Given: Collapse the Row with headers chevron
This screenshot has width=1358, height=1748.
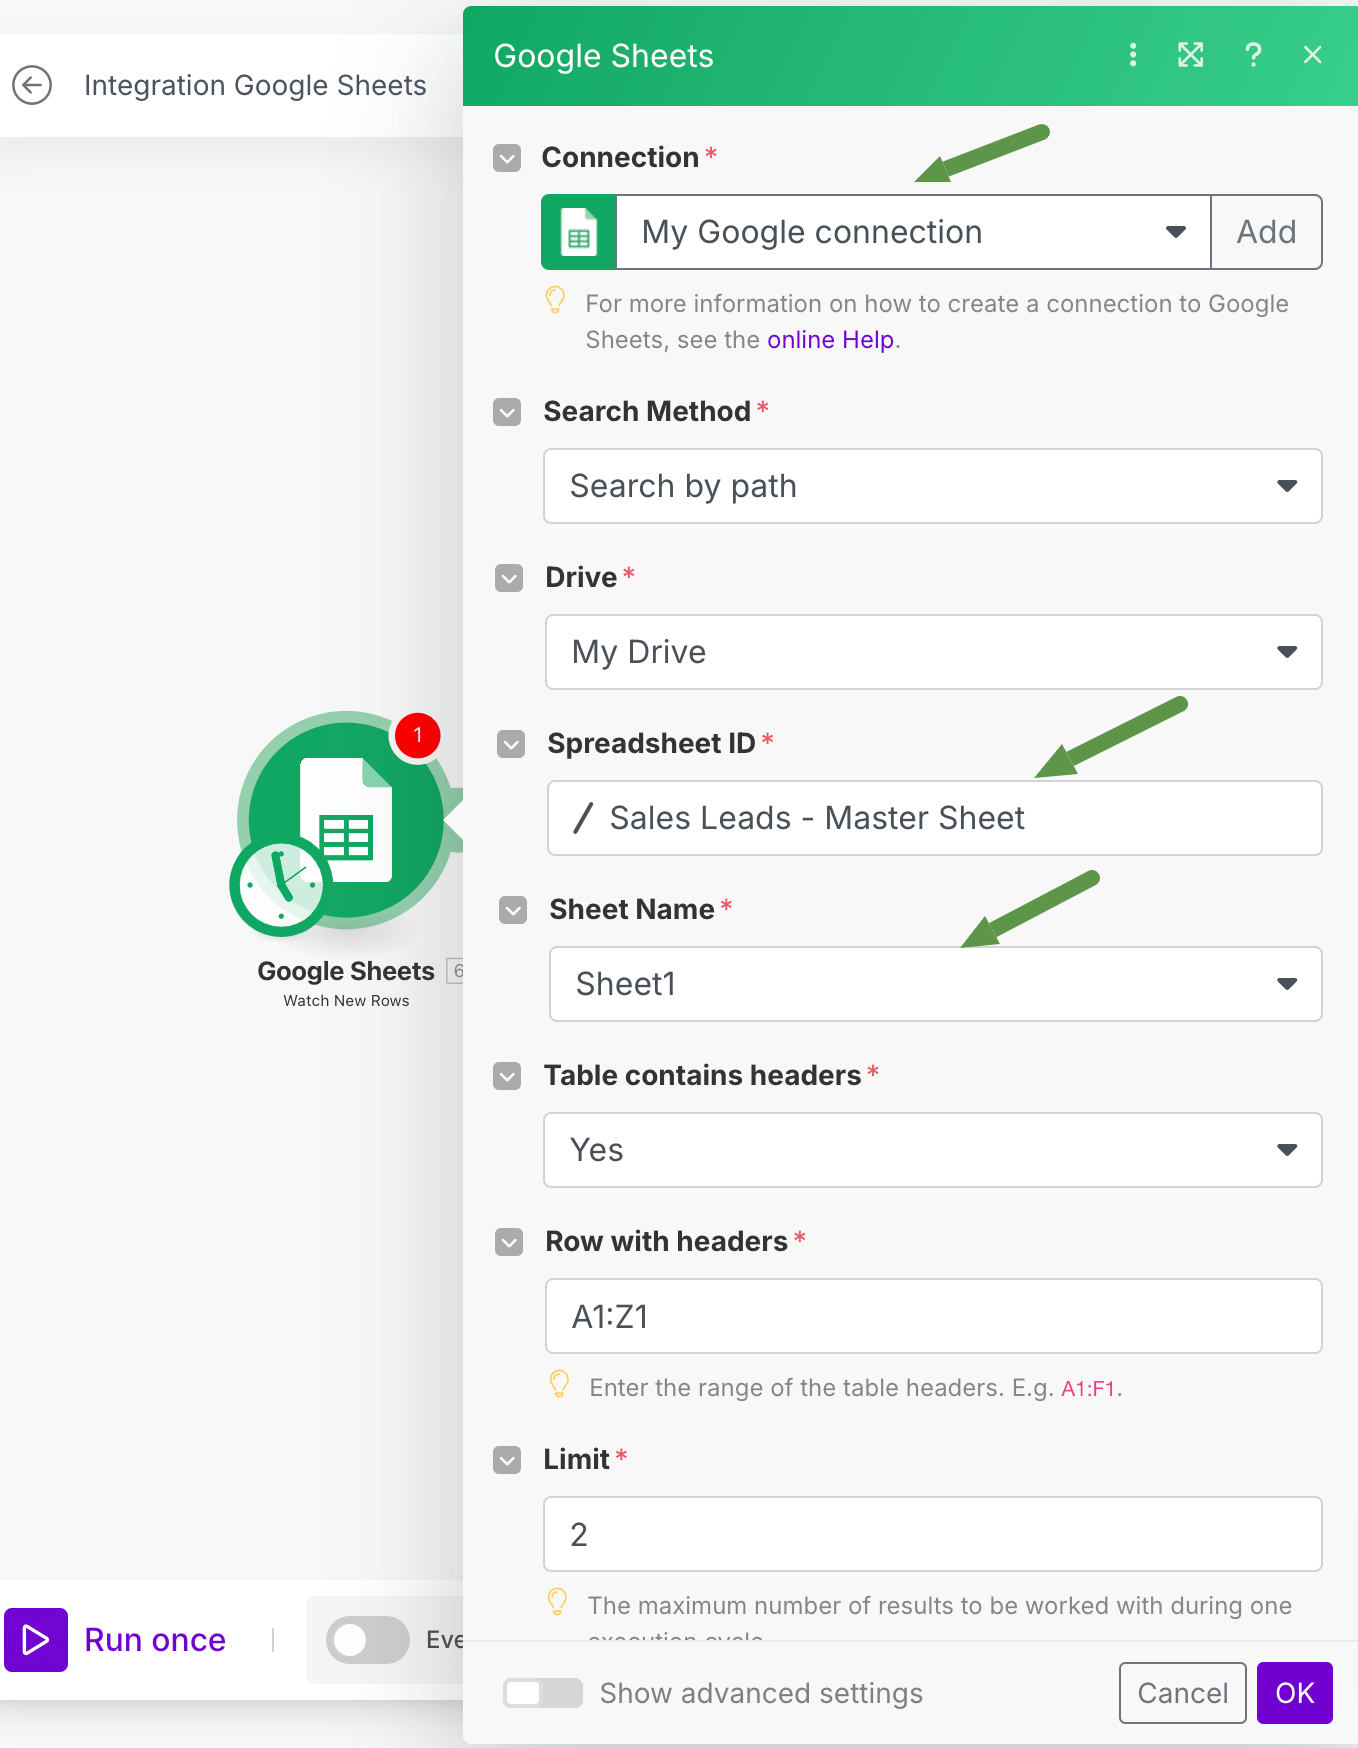Looking at the screenshot, I should pyautogui.click(x=510, y=1242).
